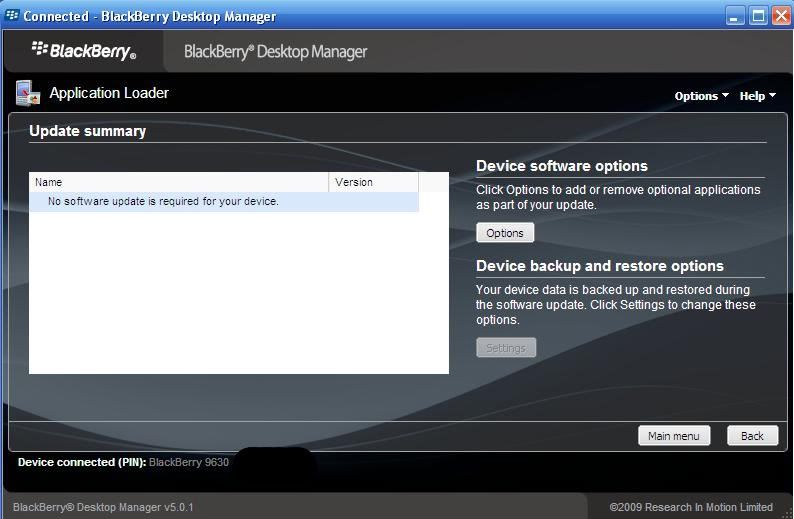Click the Application Loader icon
Screen dimensions: 794x519
coord(27,93)
